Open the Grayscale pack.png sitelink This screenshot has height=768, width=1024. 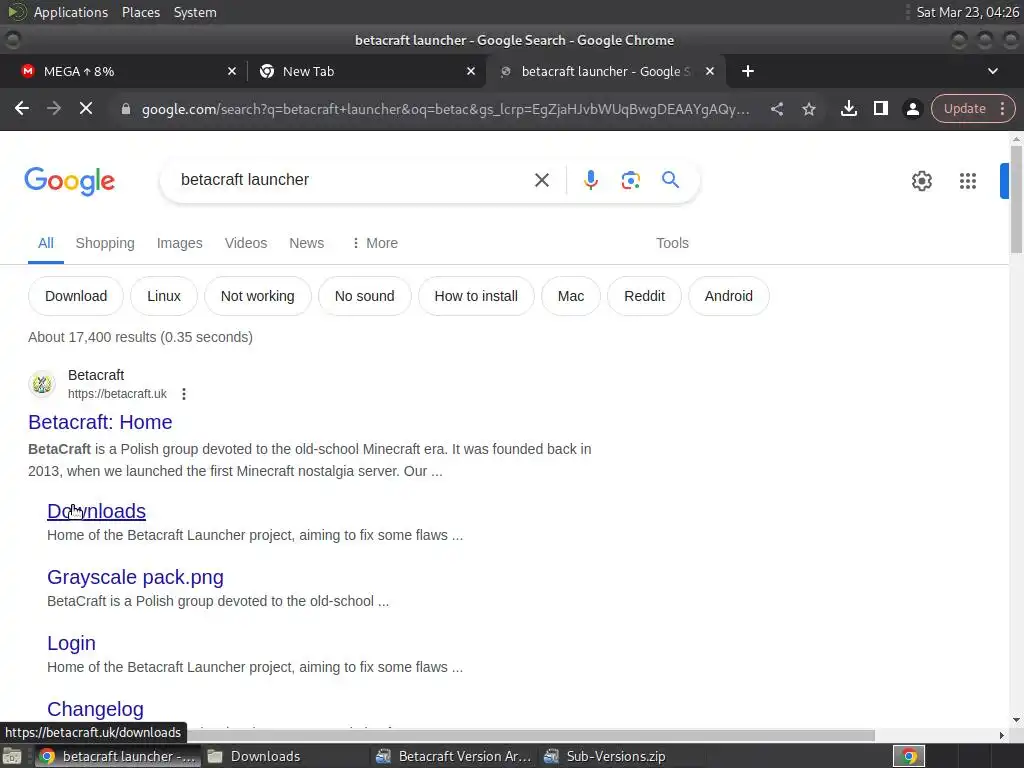[x=135, y=577]
